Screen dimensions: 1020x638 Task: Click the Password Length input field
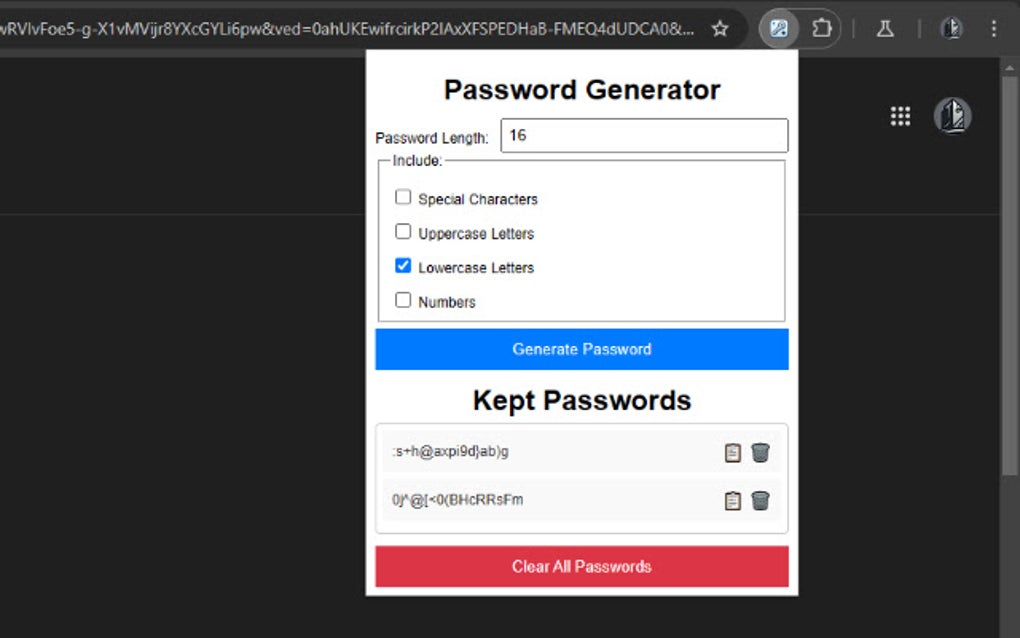pos(644,136)
